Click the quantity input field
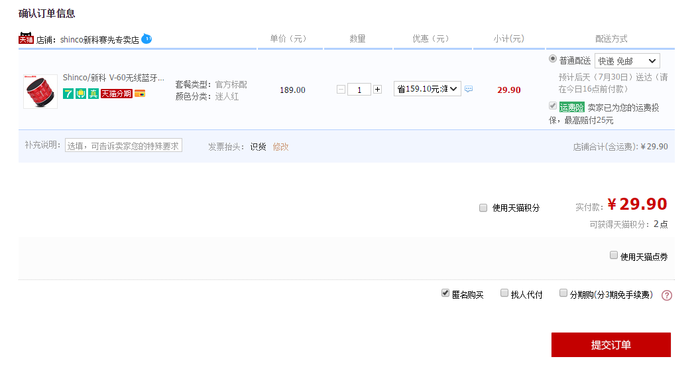The height and width of the screenshot is (375, 700). click(x=359, y=89)
